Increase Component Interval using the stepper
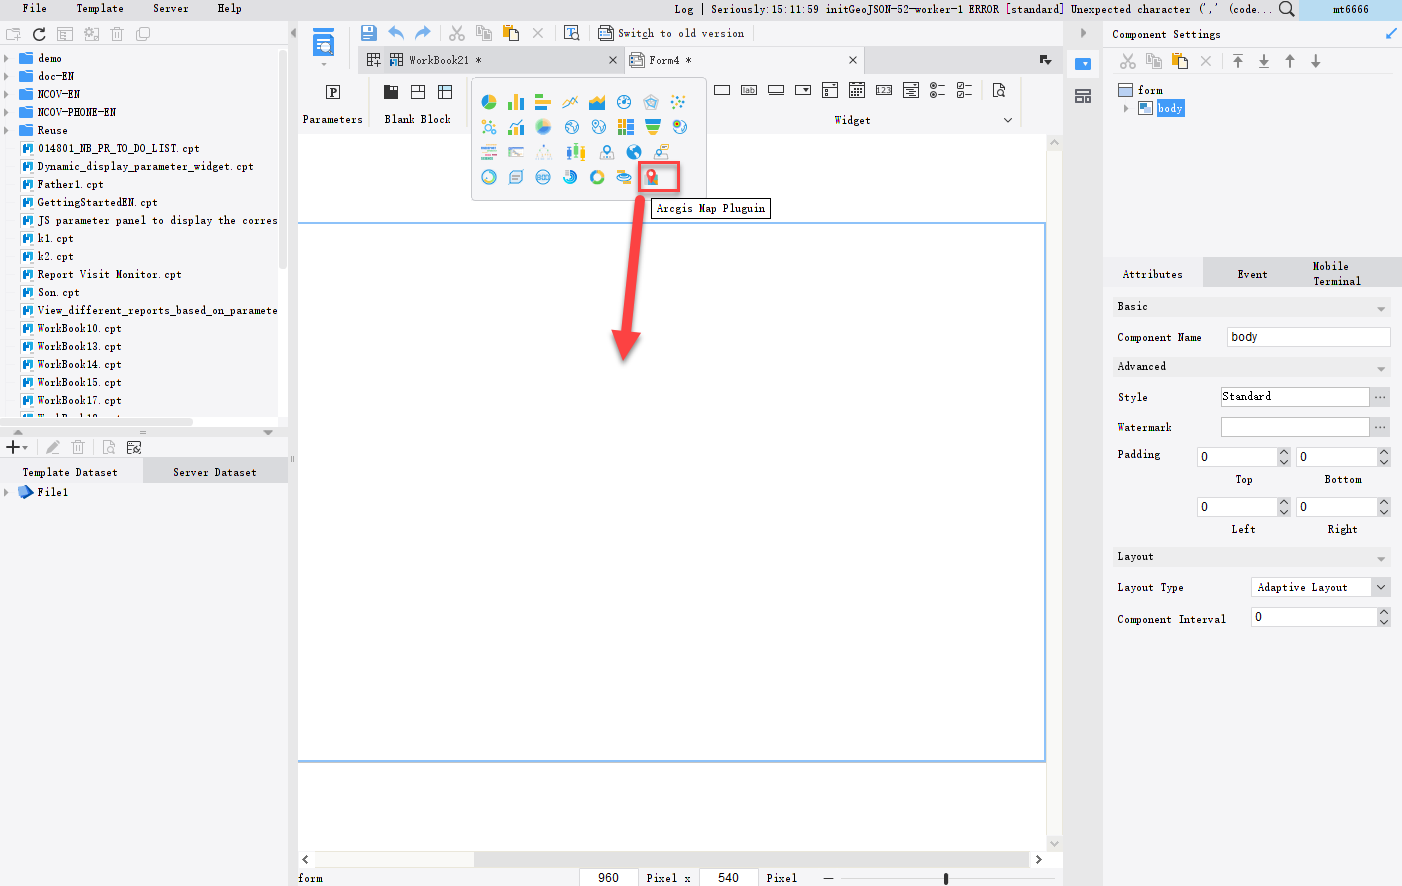Viewport: 1402px width, 886px height. [1384, 611]
